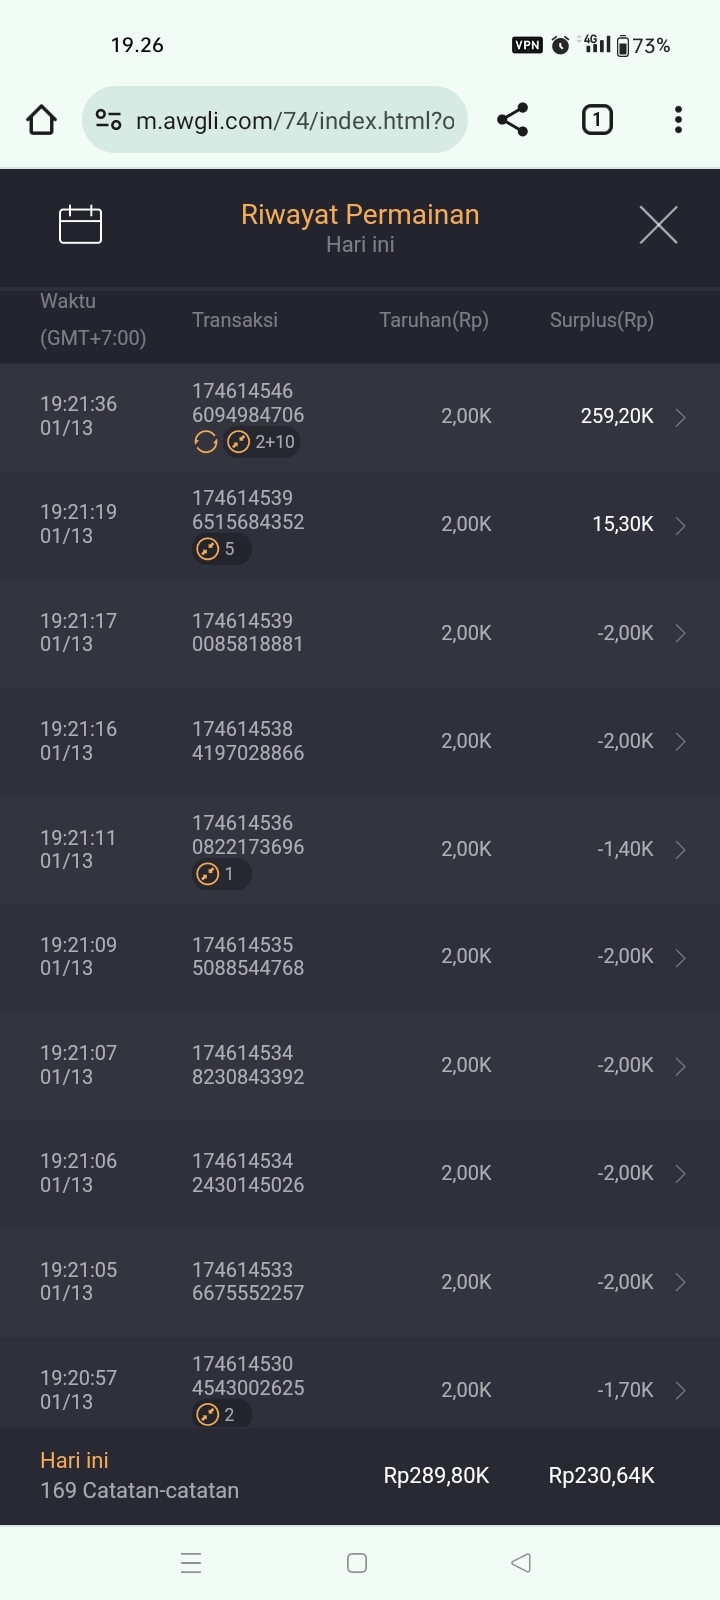
Task: Open the Android recent apps menu button
Action: click(x=191, y=1563)
